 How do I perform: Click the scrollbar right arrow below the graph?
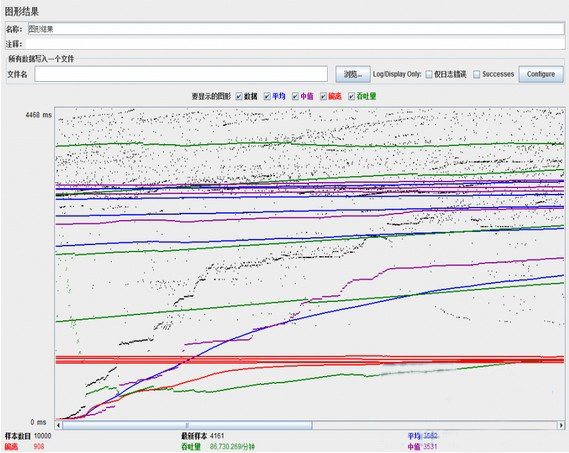coord(561,425)
